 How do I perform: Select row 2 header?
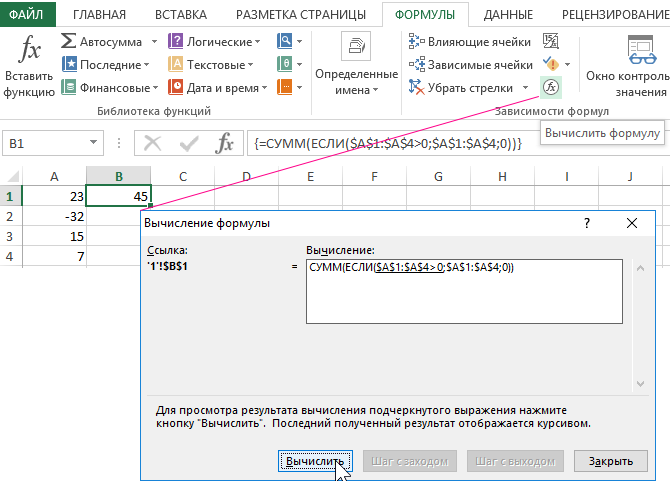(x=10, y=216)
